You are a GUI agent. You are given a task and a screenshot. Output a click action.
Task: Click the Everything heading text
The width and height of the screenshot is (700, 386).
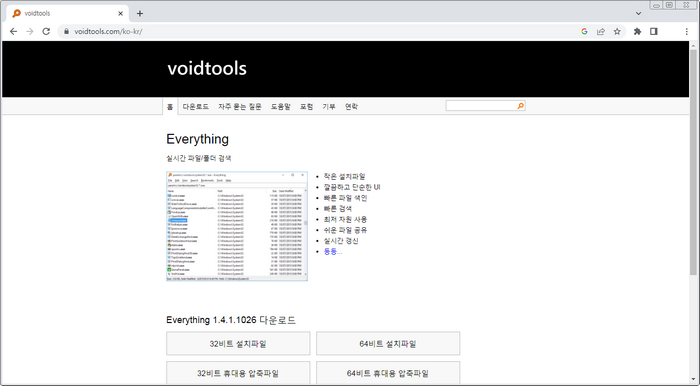[197, 139]
